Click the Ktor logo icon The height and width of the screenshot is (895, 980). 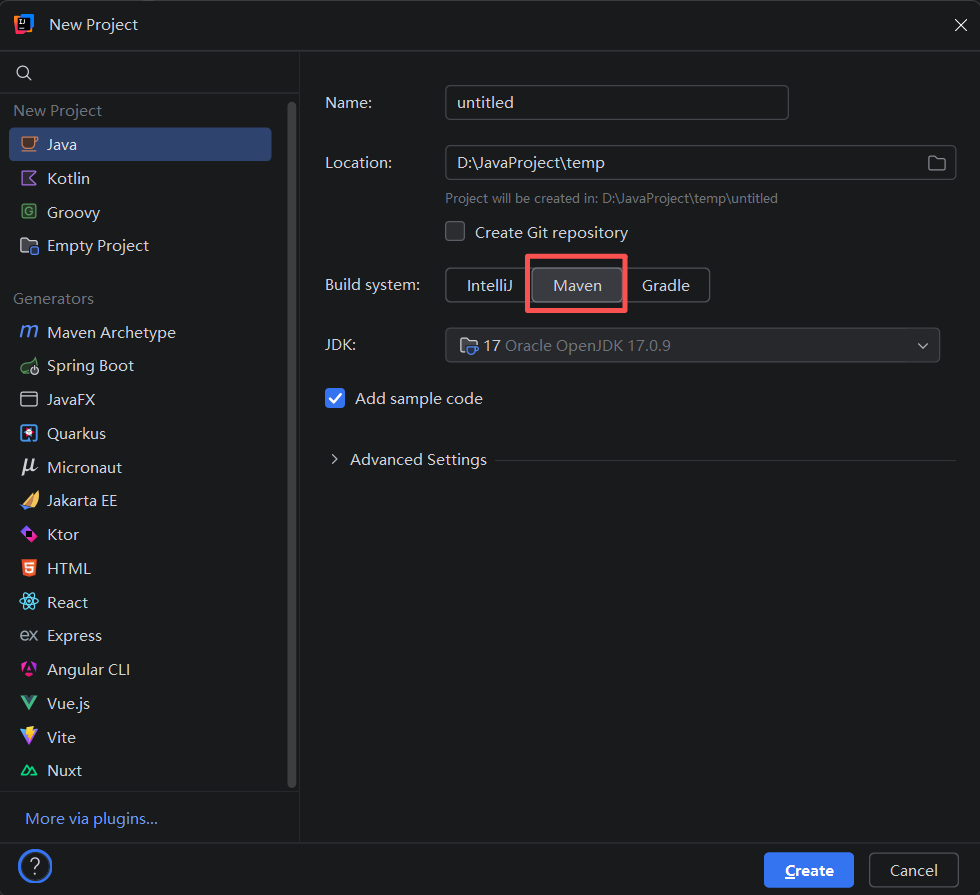29,534
